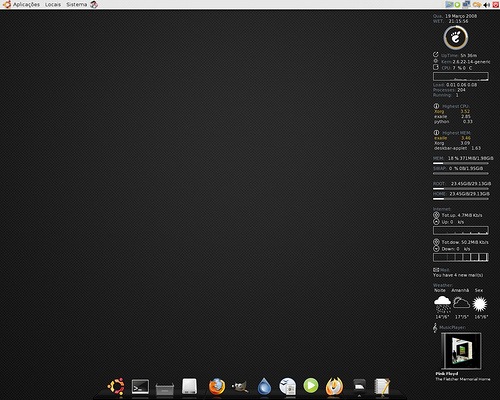Click the Pink Floyd album cover thumbnail
500x400 pixels.
(461, 351)
